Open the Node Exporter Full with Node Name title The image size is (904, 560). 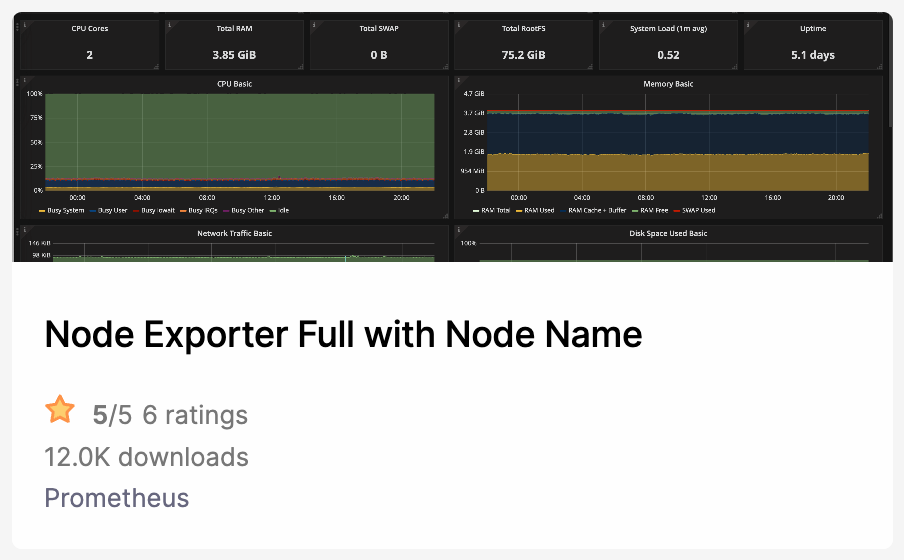(x=343, y=335)
